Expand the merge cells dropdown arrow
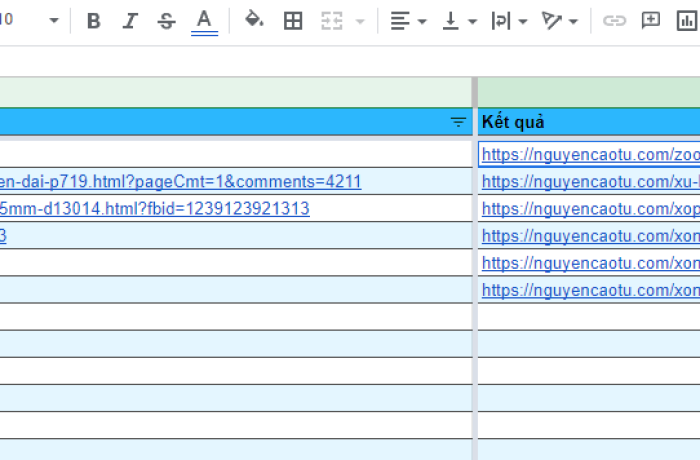 [360, 21]
